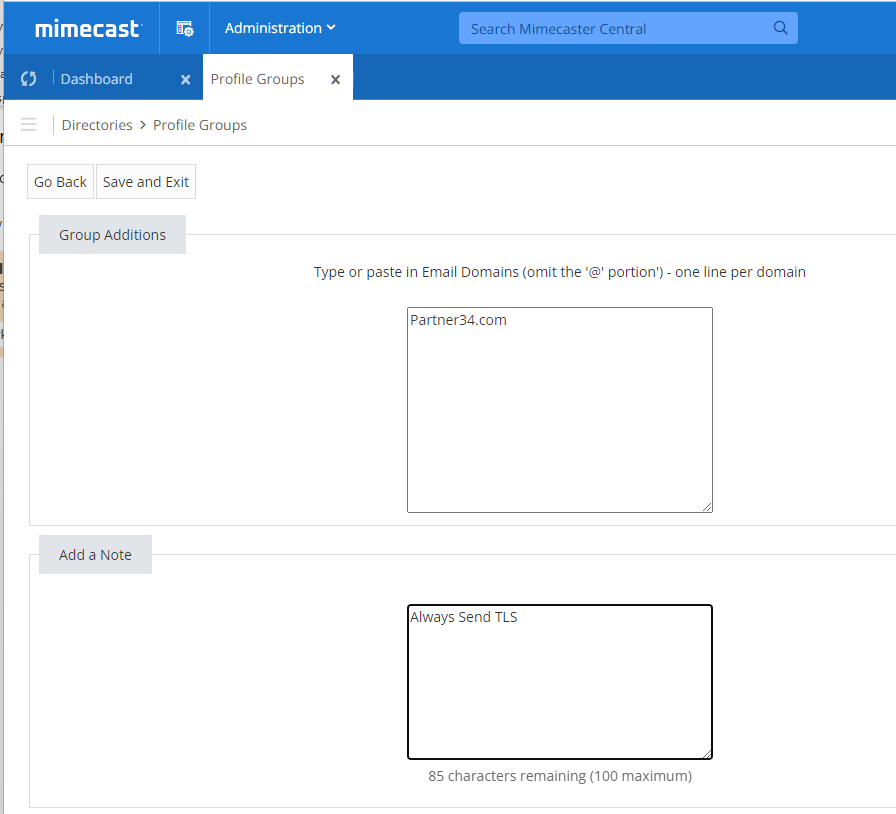Close the Profile Groups tab
Viewport: 896px width, 814px height.
335,78
